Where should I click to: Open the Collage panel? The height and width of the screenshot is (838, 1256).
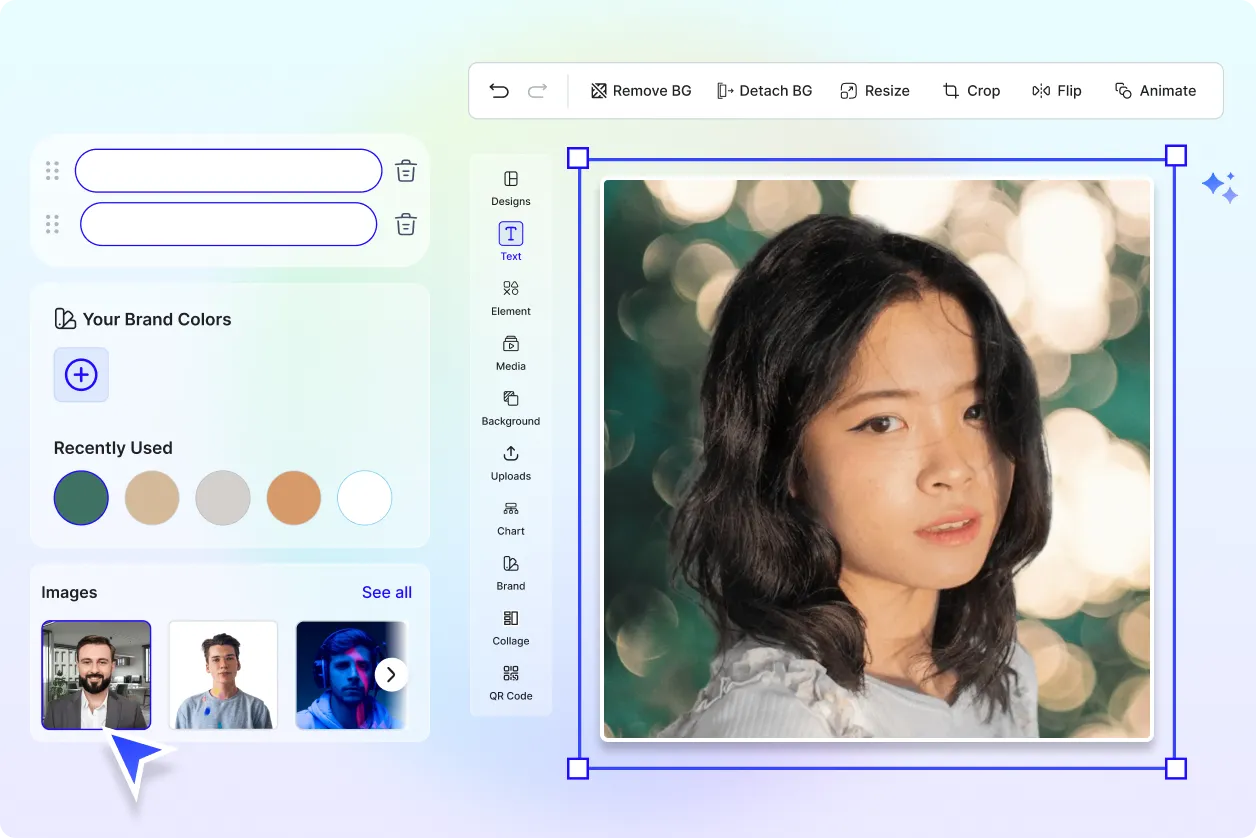510,627
